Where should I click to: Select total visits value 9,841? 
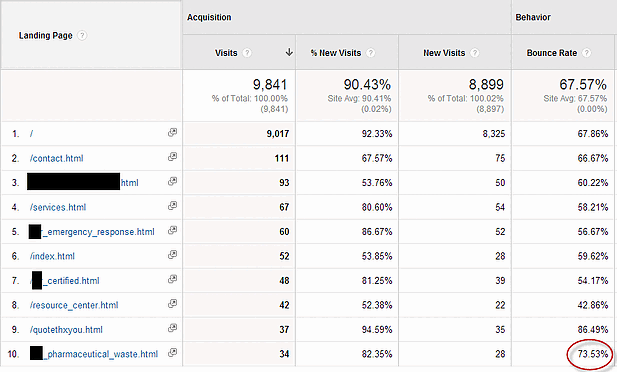pyautogui.click(x=270, y=84)
